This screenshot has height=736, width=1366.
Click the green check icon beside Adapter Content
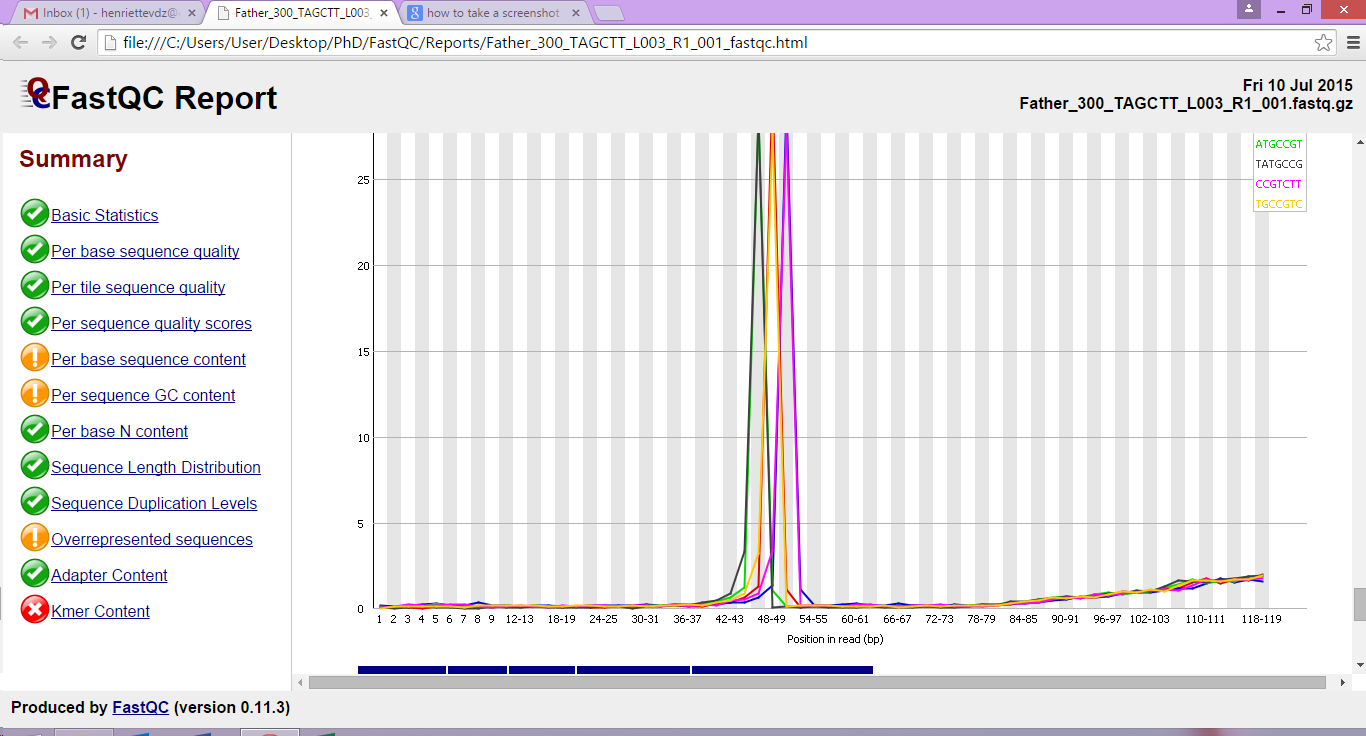pos(34,574)
